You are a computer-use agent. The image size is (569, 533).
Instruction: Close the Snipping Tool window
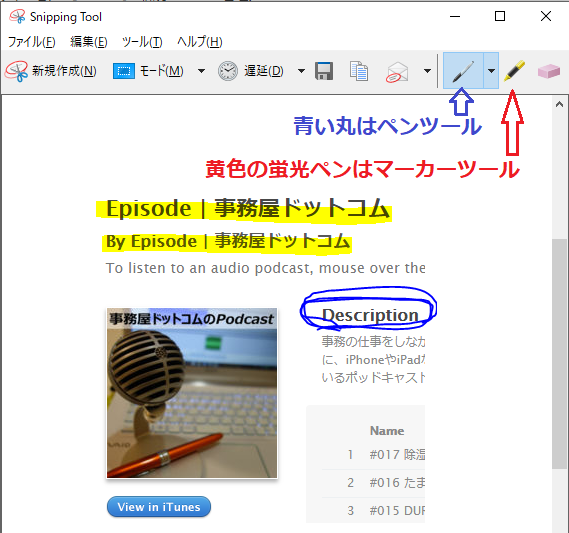pos(546,16)
